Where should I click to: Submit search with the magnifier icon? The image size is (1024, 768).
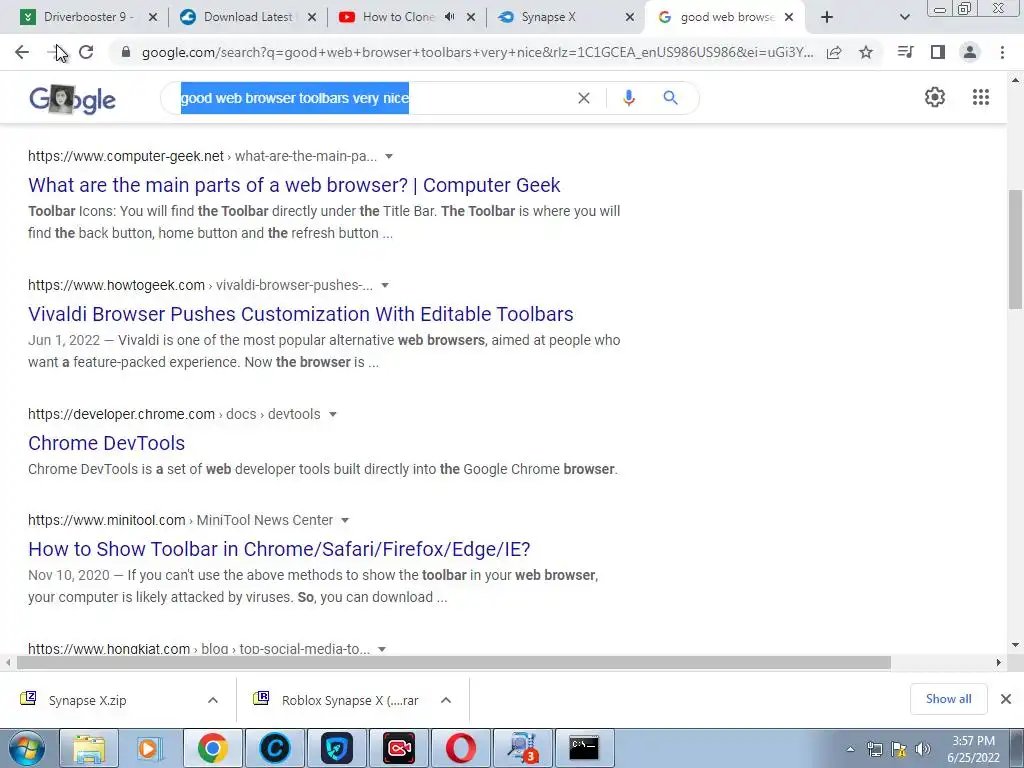click(x=670, y=98)
